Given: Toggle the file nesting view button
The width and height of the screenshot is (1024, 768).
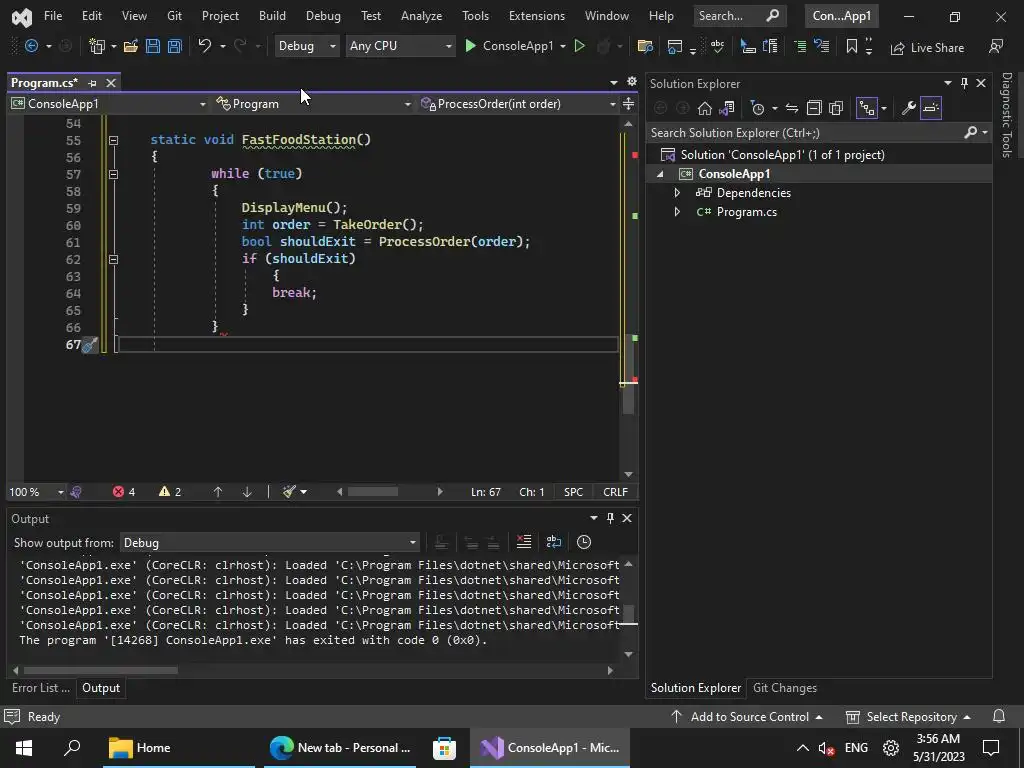Looking at the screenshot, I should click(867, 108).
